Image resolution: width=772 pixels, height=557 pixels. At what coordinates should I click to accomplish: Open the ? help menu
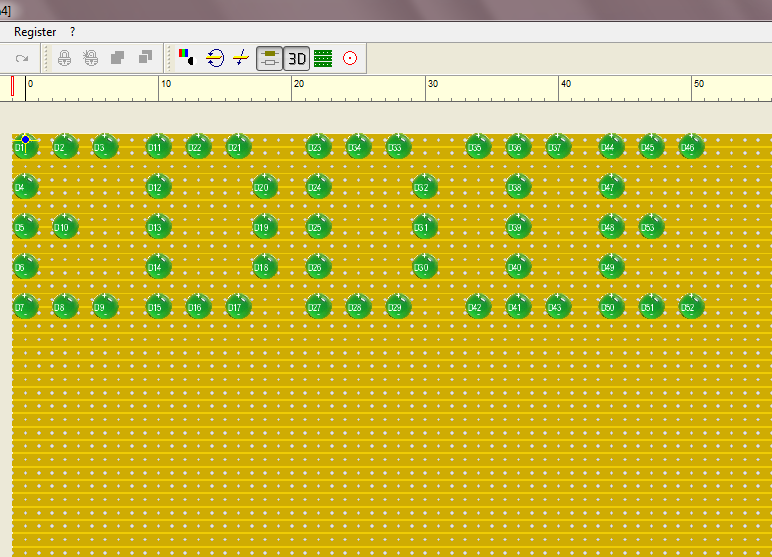click(72, 32)
